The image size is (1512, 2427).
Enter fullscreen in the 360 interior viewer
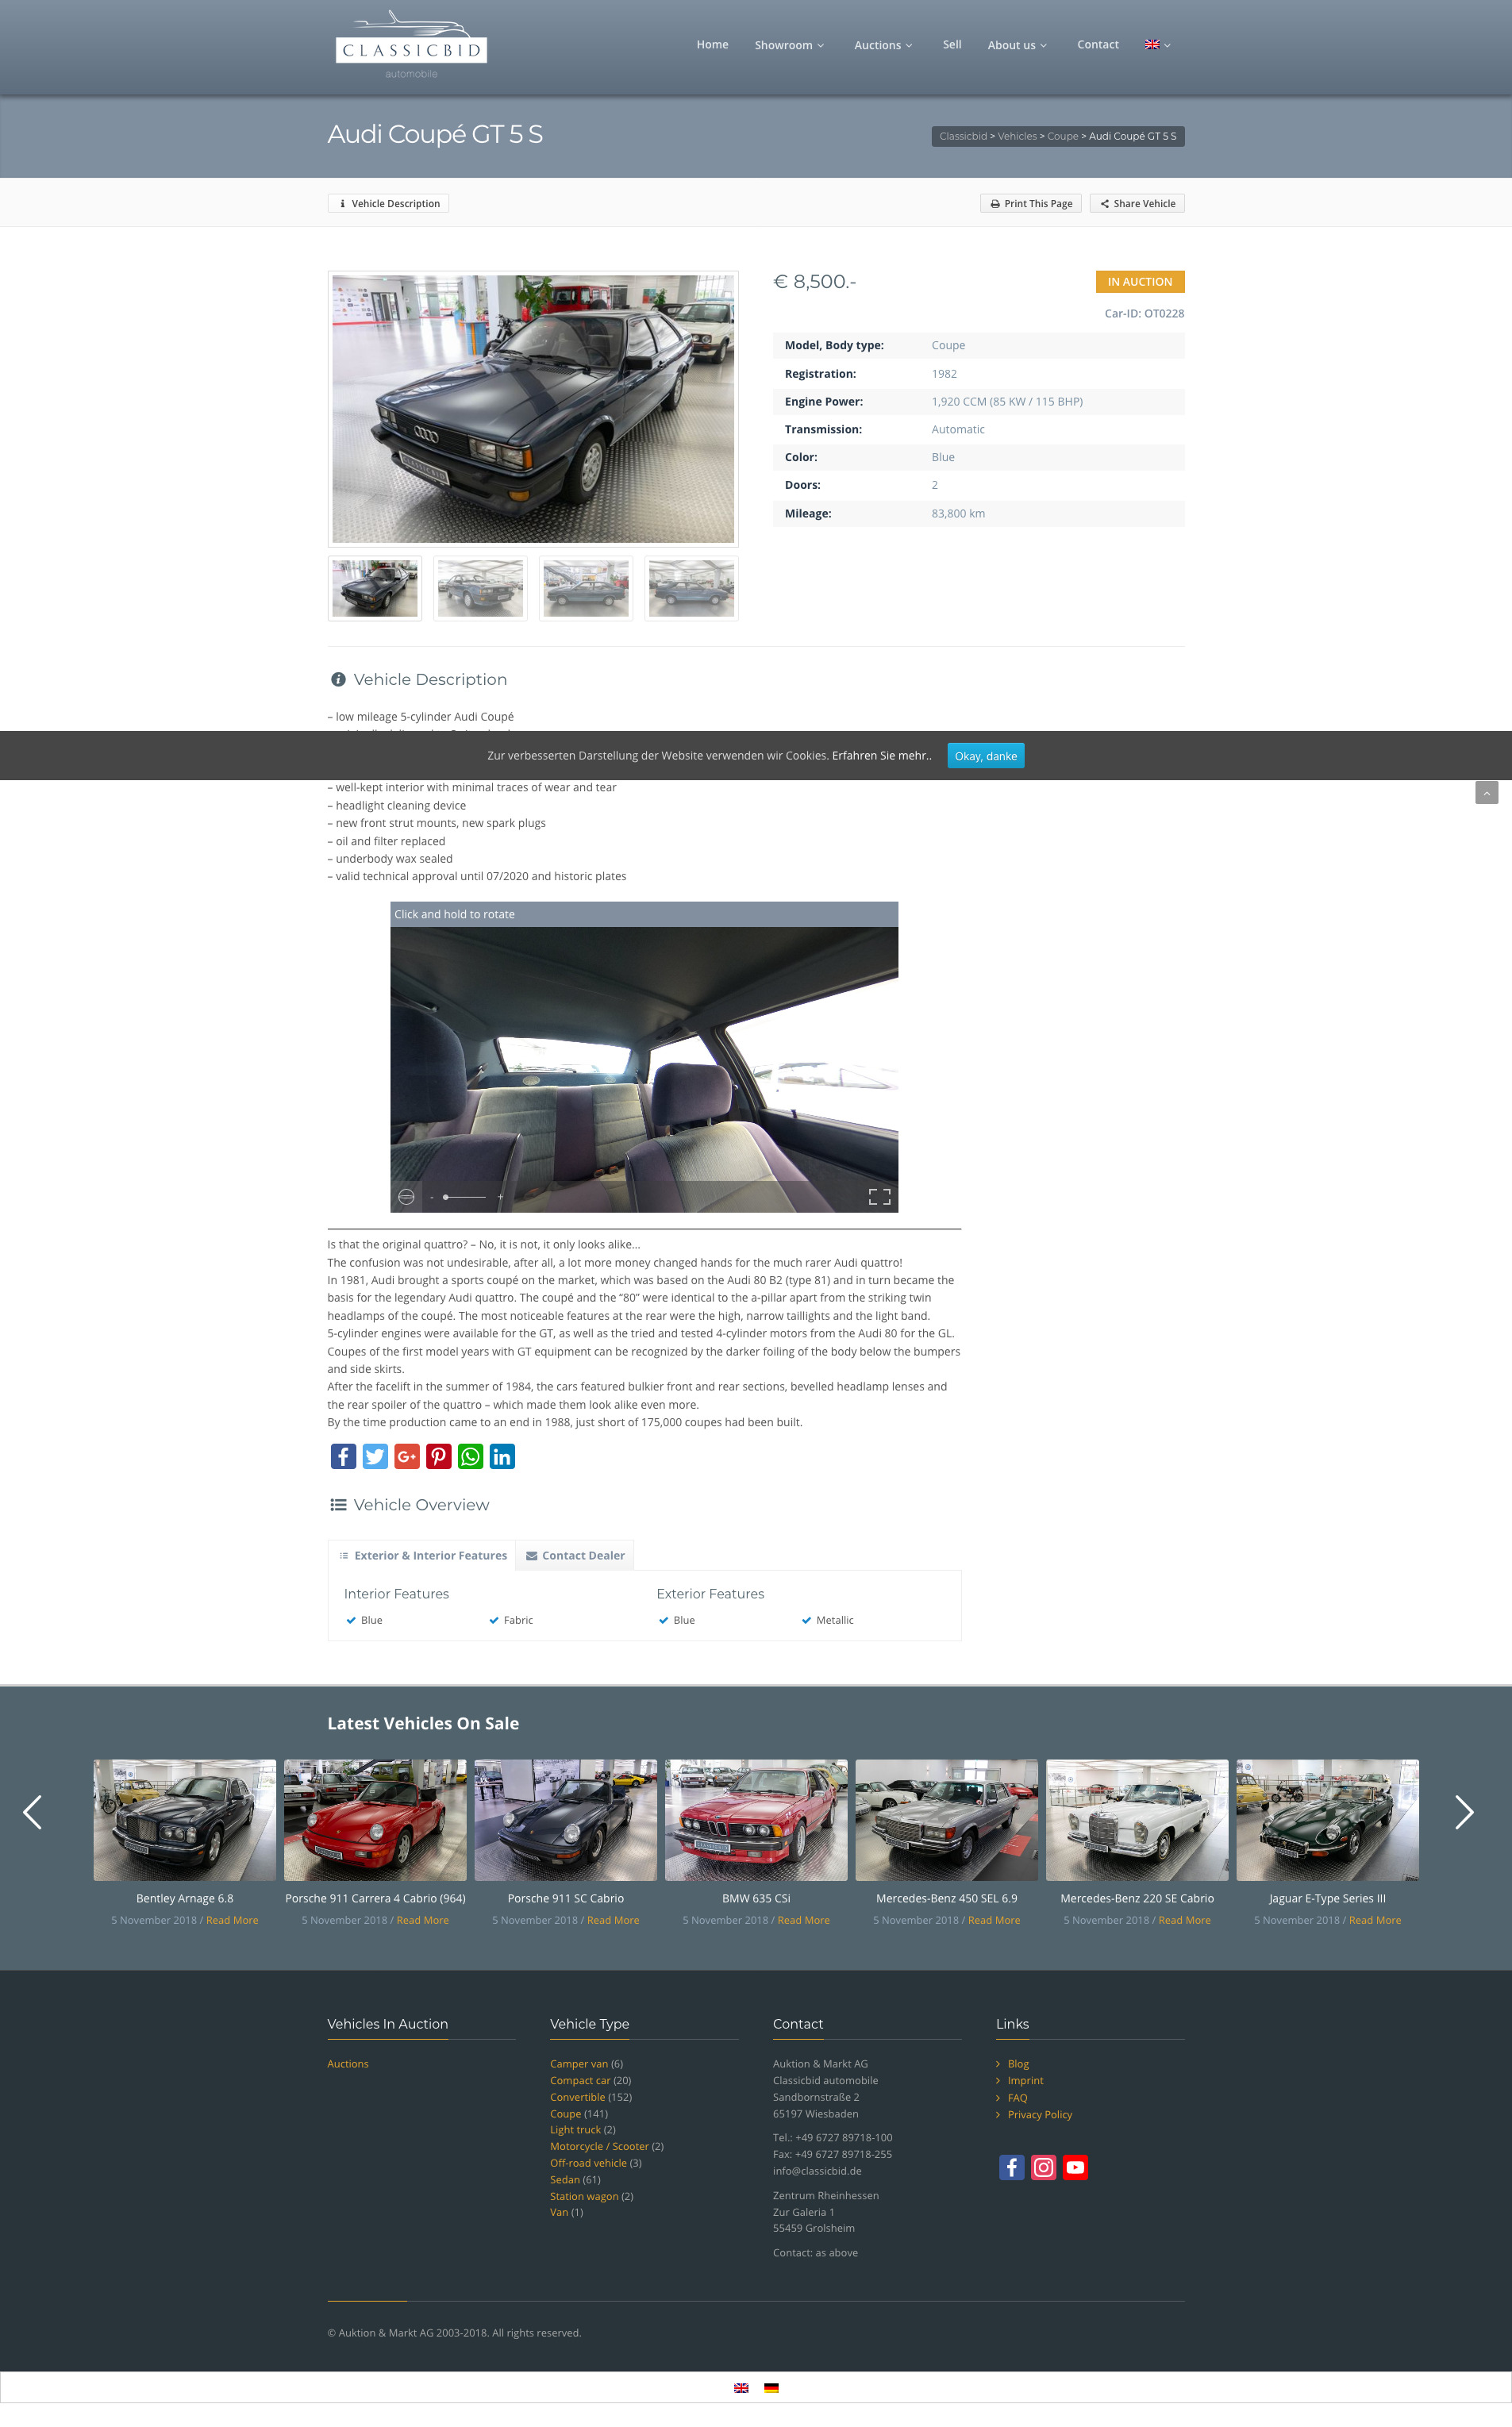pyautogui.click(x=879, y=1197)
